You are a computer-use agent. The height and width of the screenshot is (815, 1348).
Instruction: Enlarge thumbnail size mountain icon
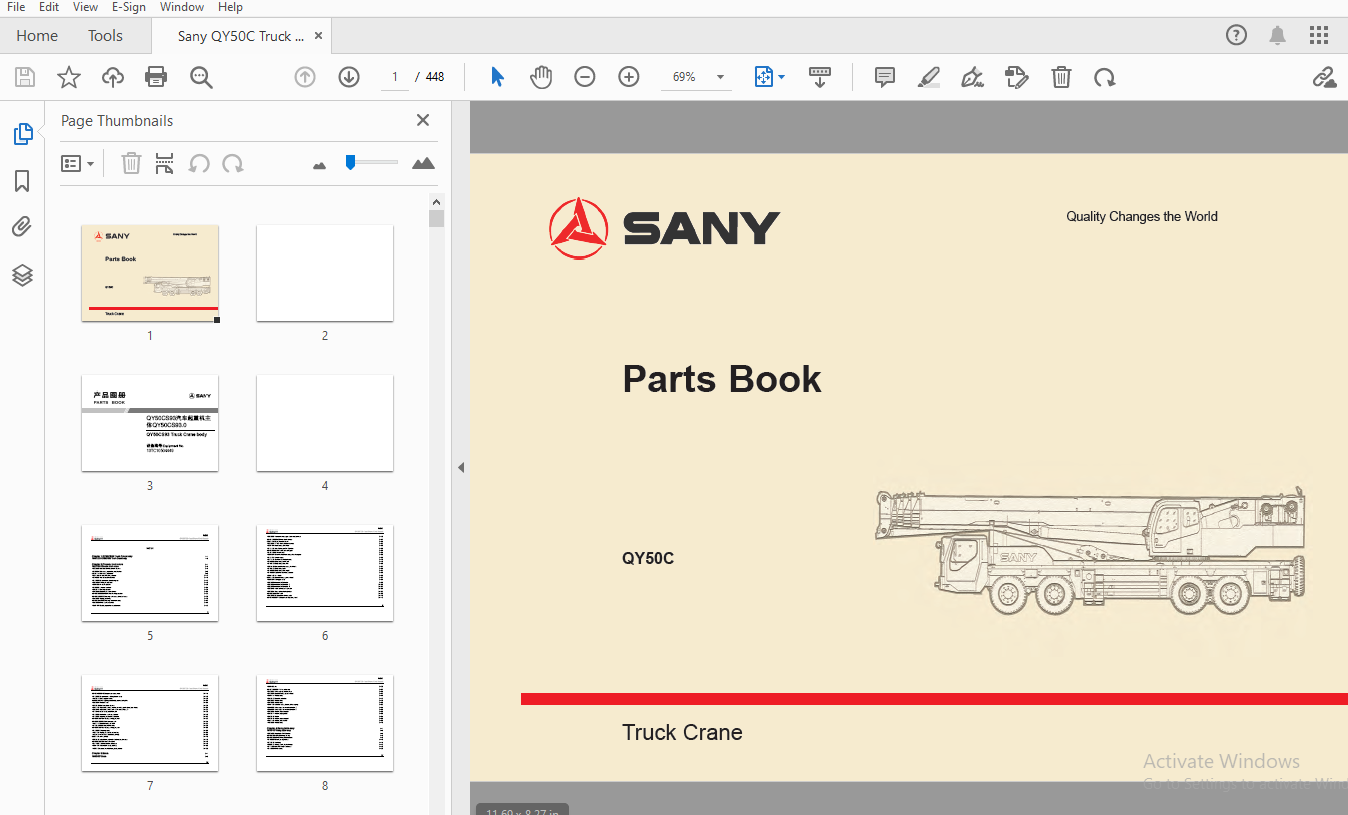tap(423, 163)
